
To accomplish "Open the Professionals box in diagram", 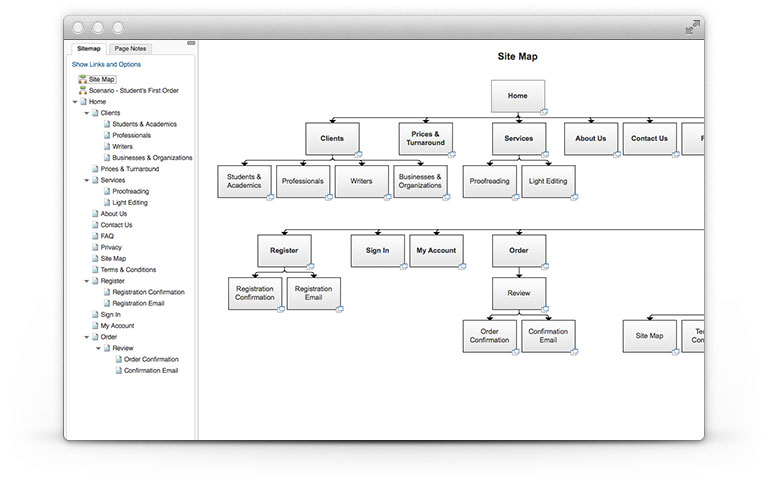I will pos(303,181).
